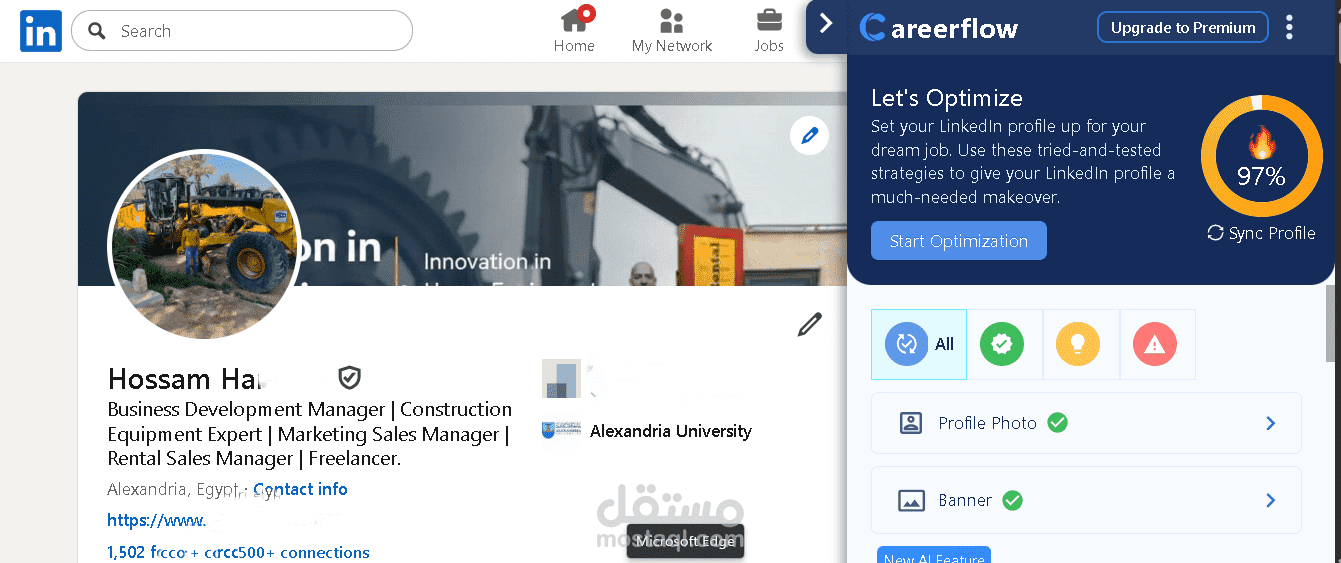Click the Alexandria University logo
The height and width of the screenshot is (563, 1341).
[x=561, y=431]
